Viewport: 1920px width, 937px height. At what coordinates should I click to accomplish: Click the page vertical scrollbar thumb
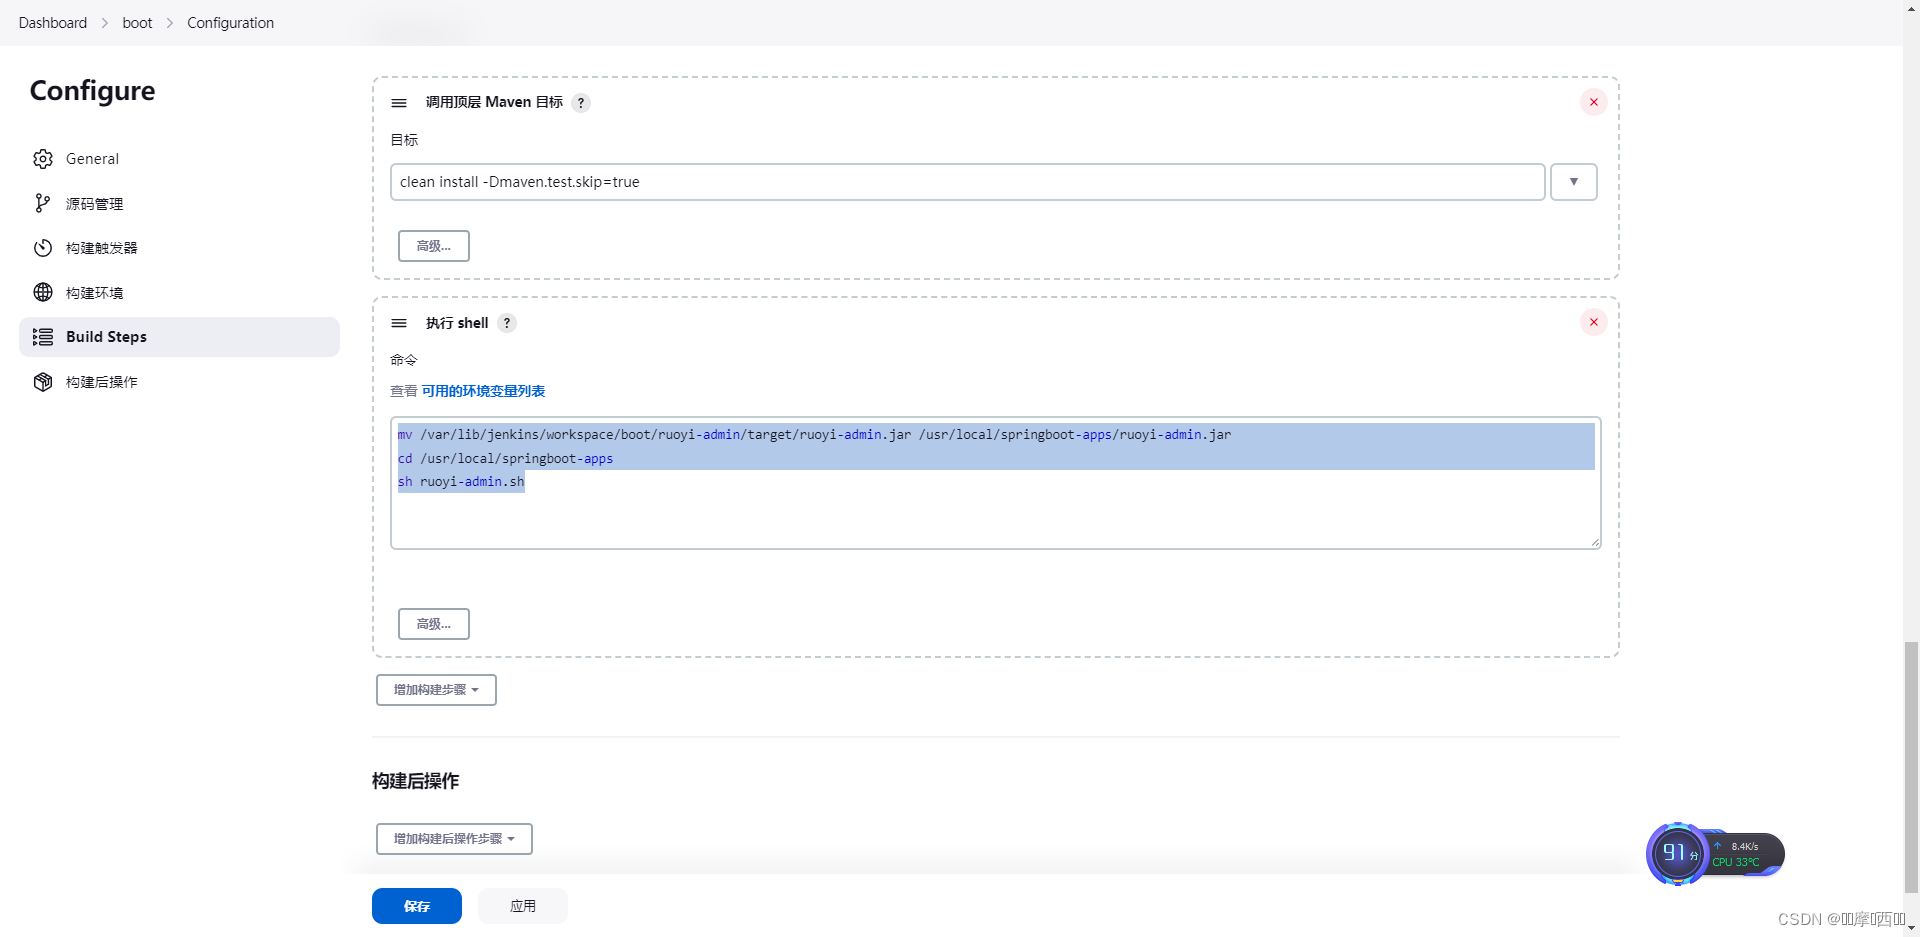click(x=1911, y=767)
